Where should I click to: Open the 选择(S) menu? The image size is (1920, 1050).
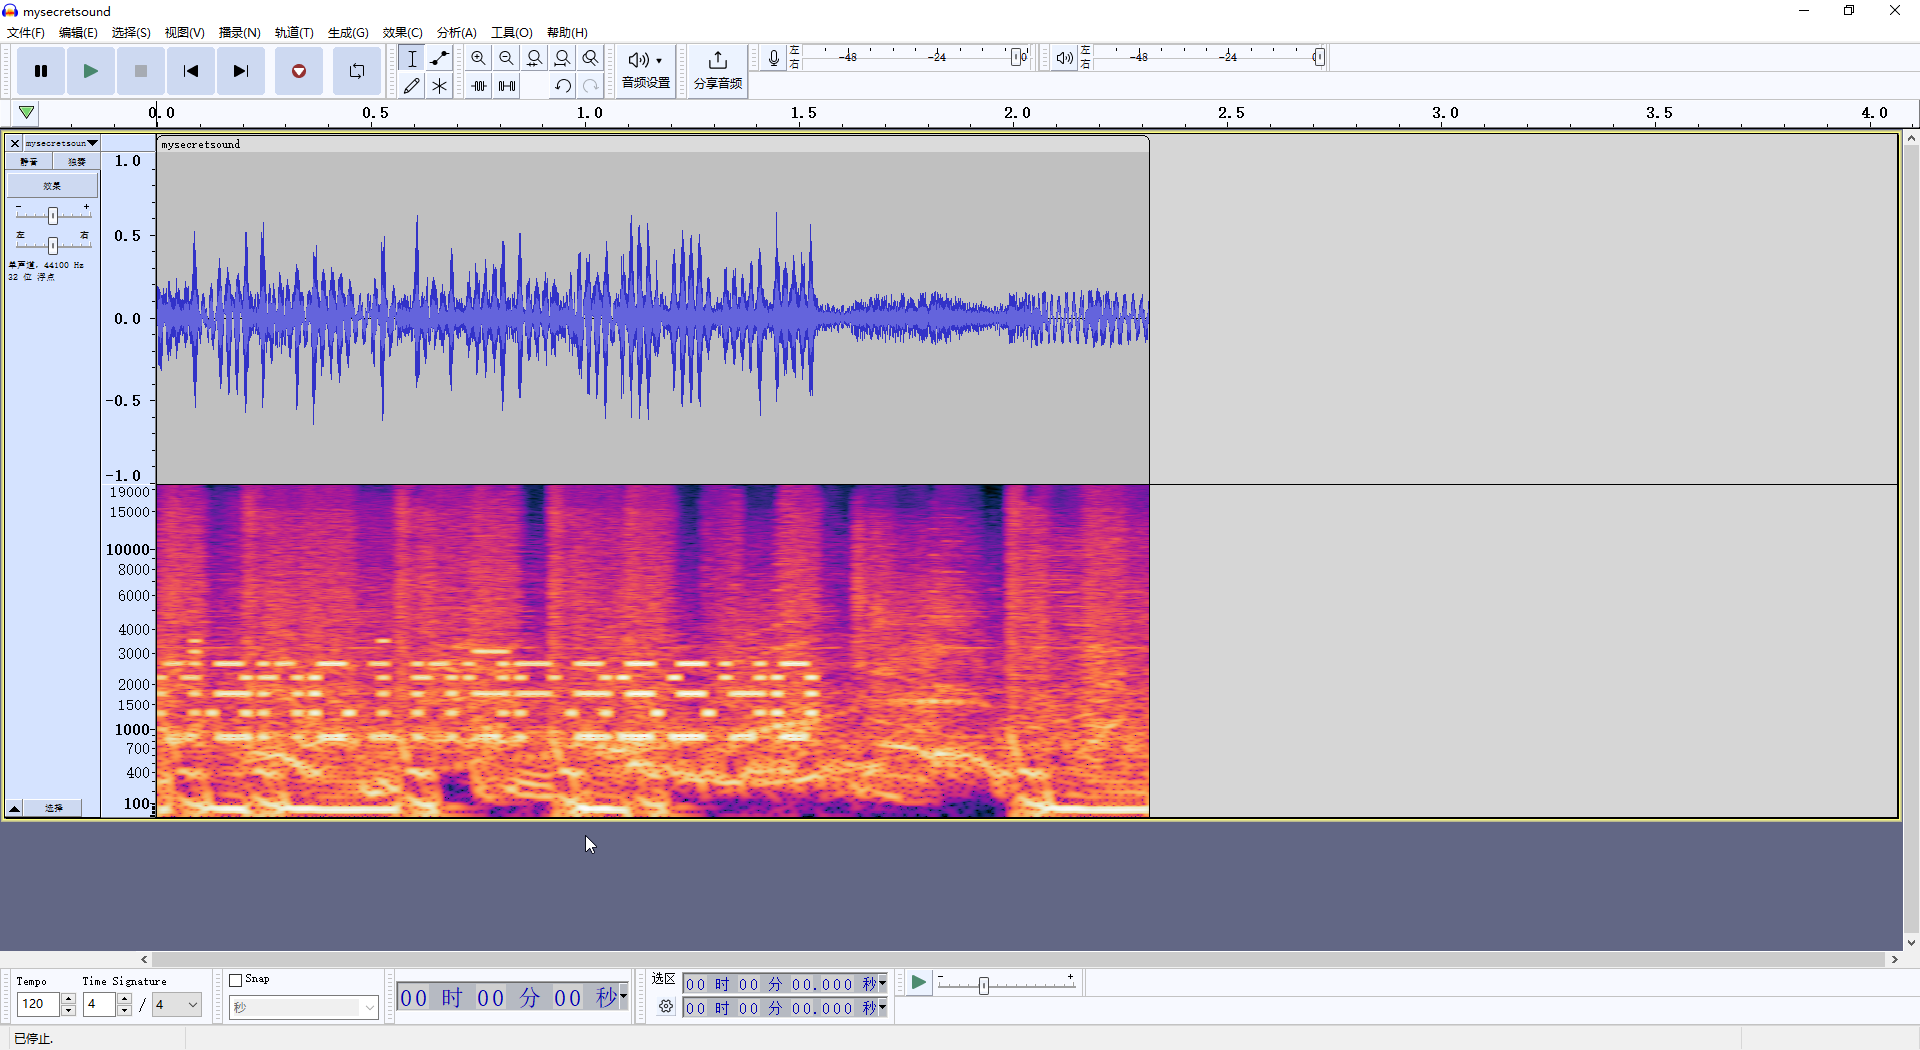131,33
